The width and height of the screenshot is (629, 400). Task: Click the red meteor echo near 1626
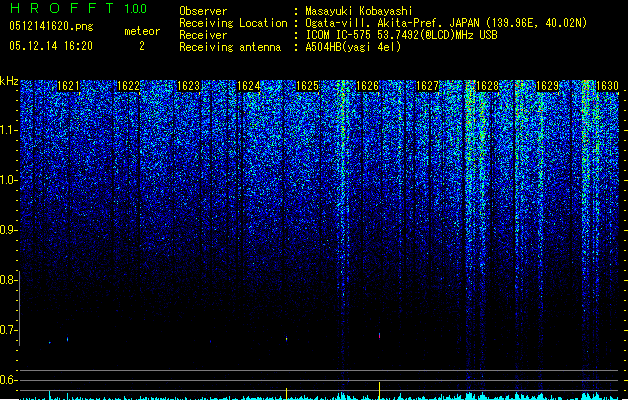379,335
